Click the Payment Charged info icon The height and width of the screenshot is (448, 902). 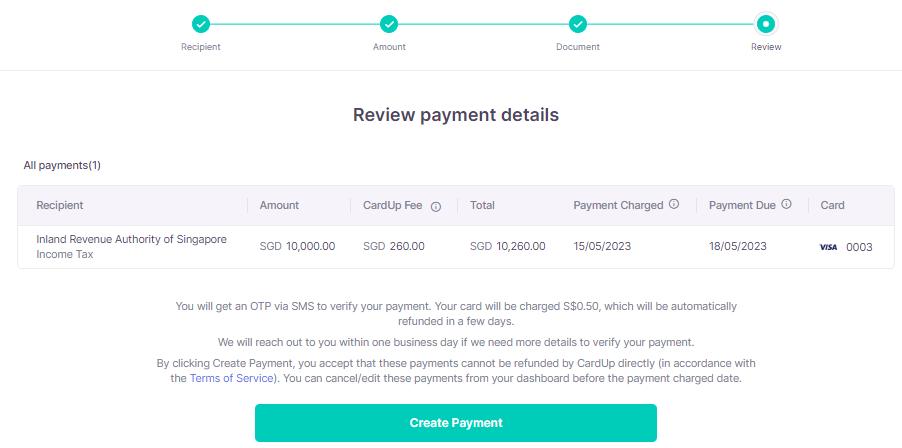point(674,205)
